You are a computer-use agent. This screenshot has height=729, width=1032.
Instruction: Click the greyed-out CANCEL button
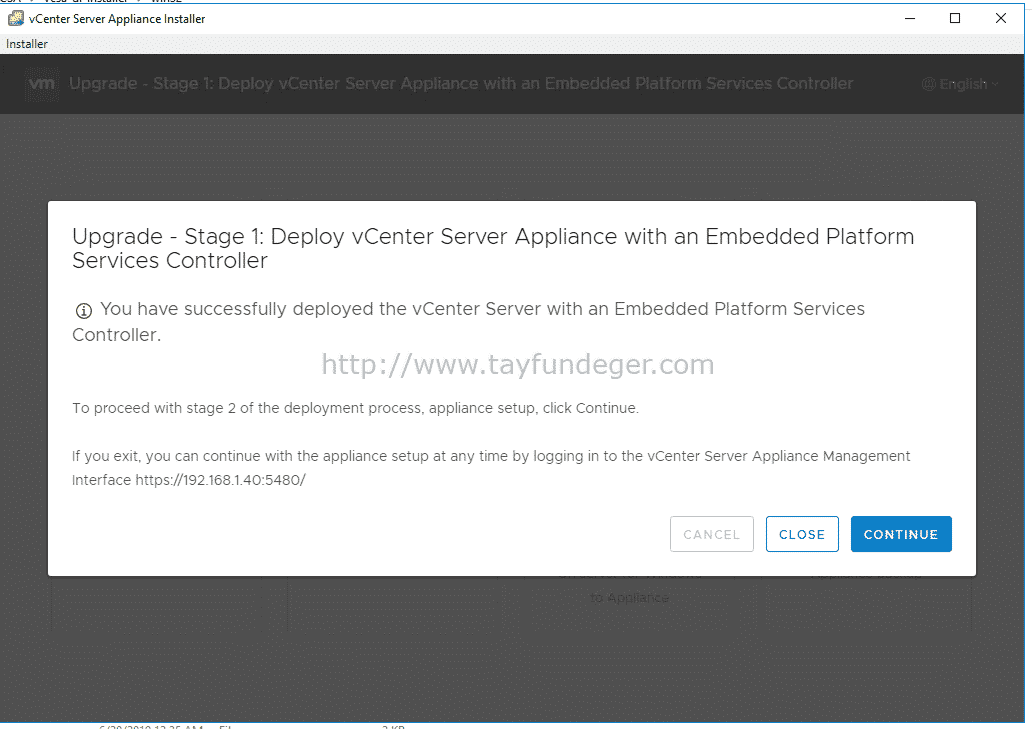[x=711, y=534]
